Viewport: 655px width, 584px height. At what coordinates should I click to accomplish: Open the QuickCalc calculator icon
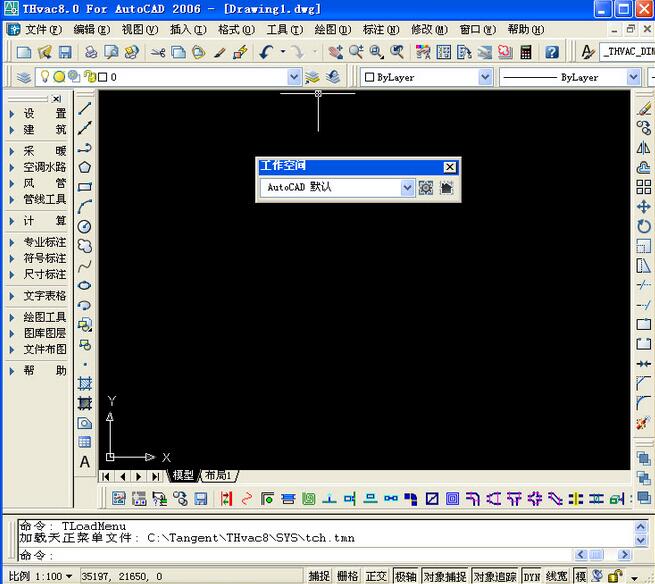coord(526,52)
